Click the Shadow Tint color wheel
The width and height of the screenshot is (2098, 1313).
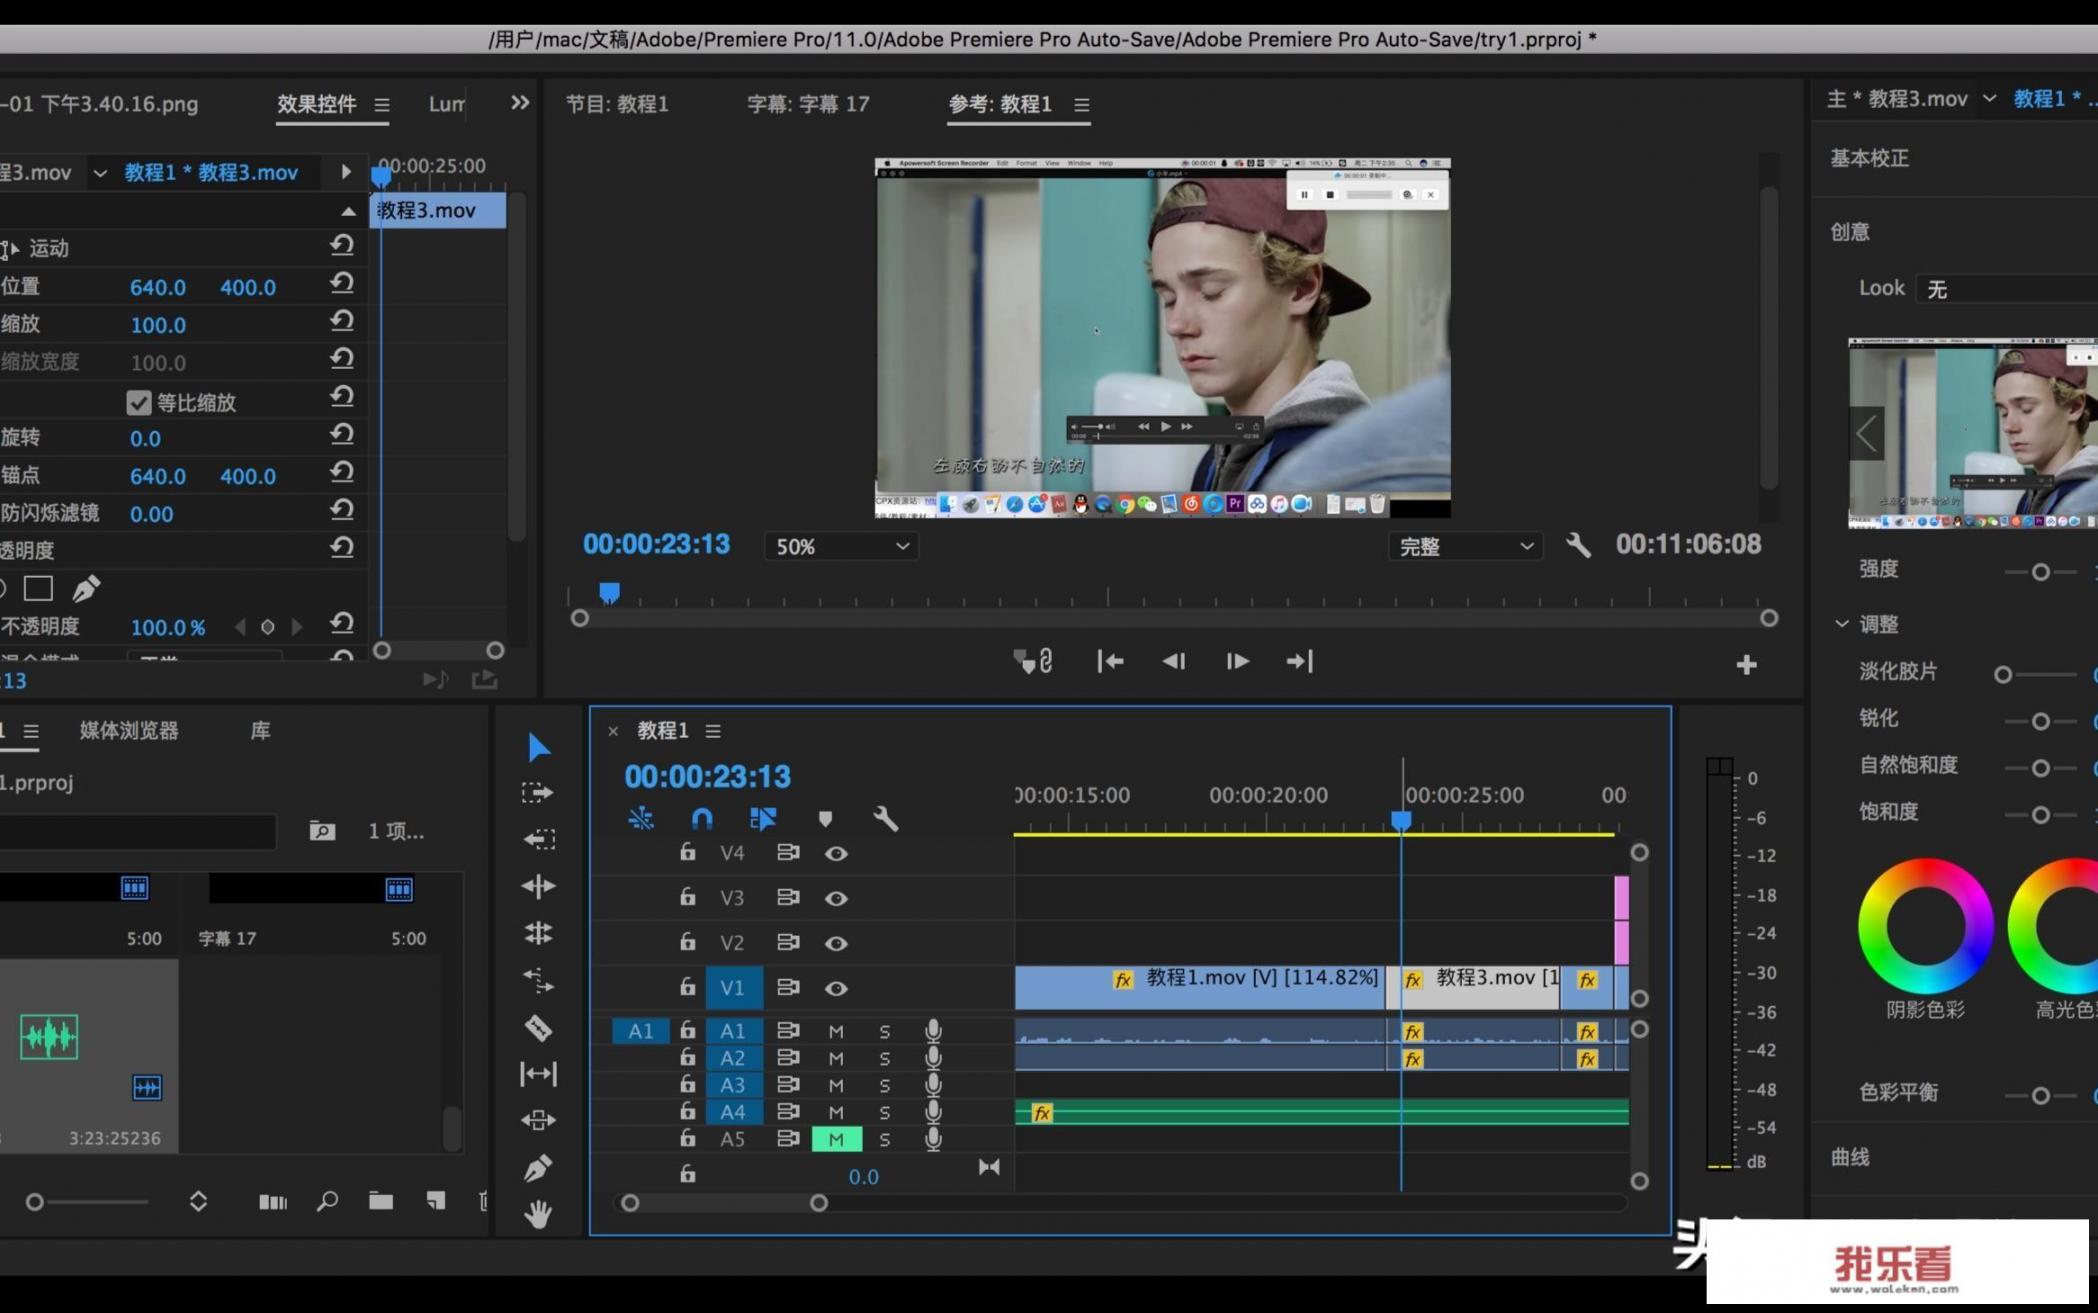click(1925, 926)
